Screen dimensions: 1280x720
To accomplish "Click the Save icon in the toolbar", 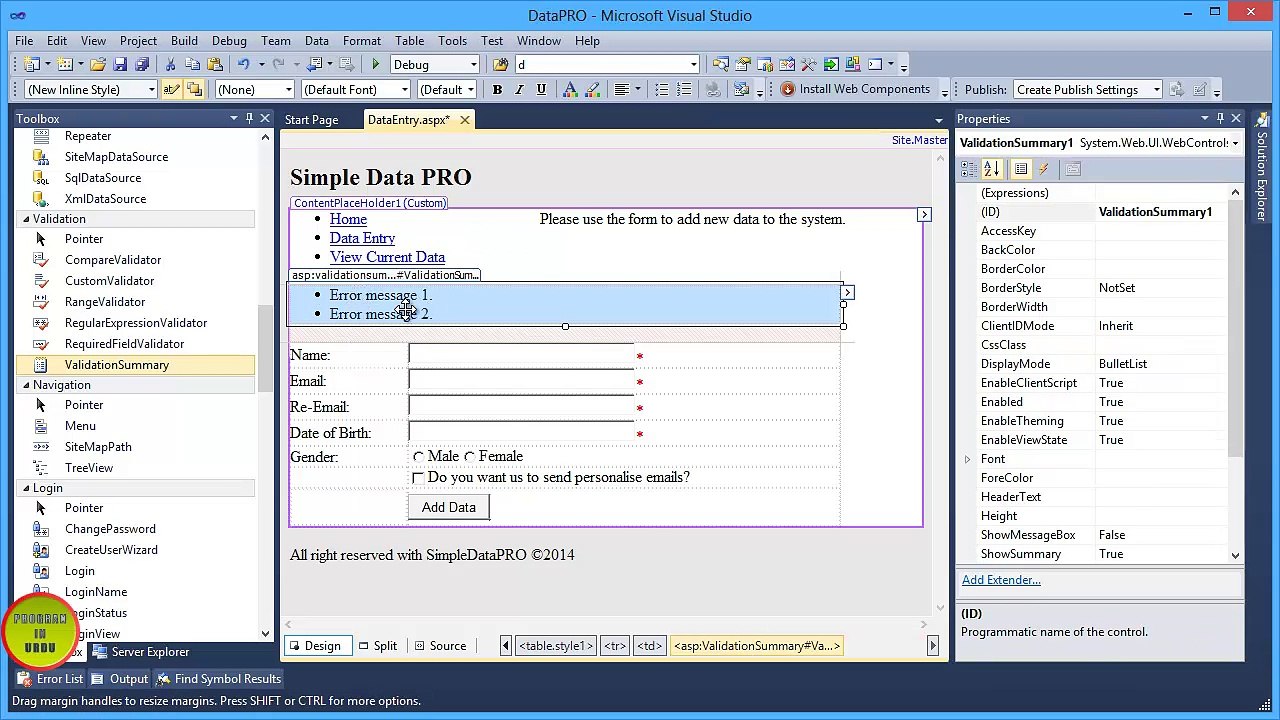I will pyautogui.click(x=120, y=65).
